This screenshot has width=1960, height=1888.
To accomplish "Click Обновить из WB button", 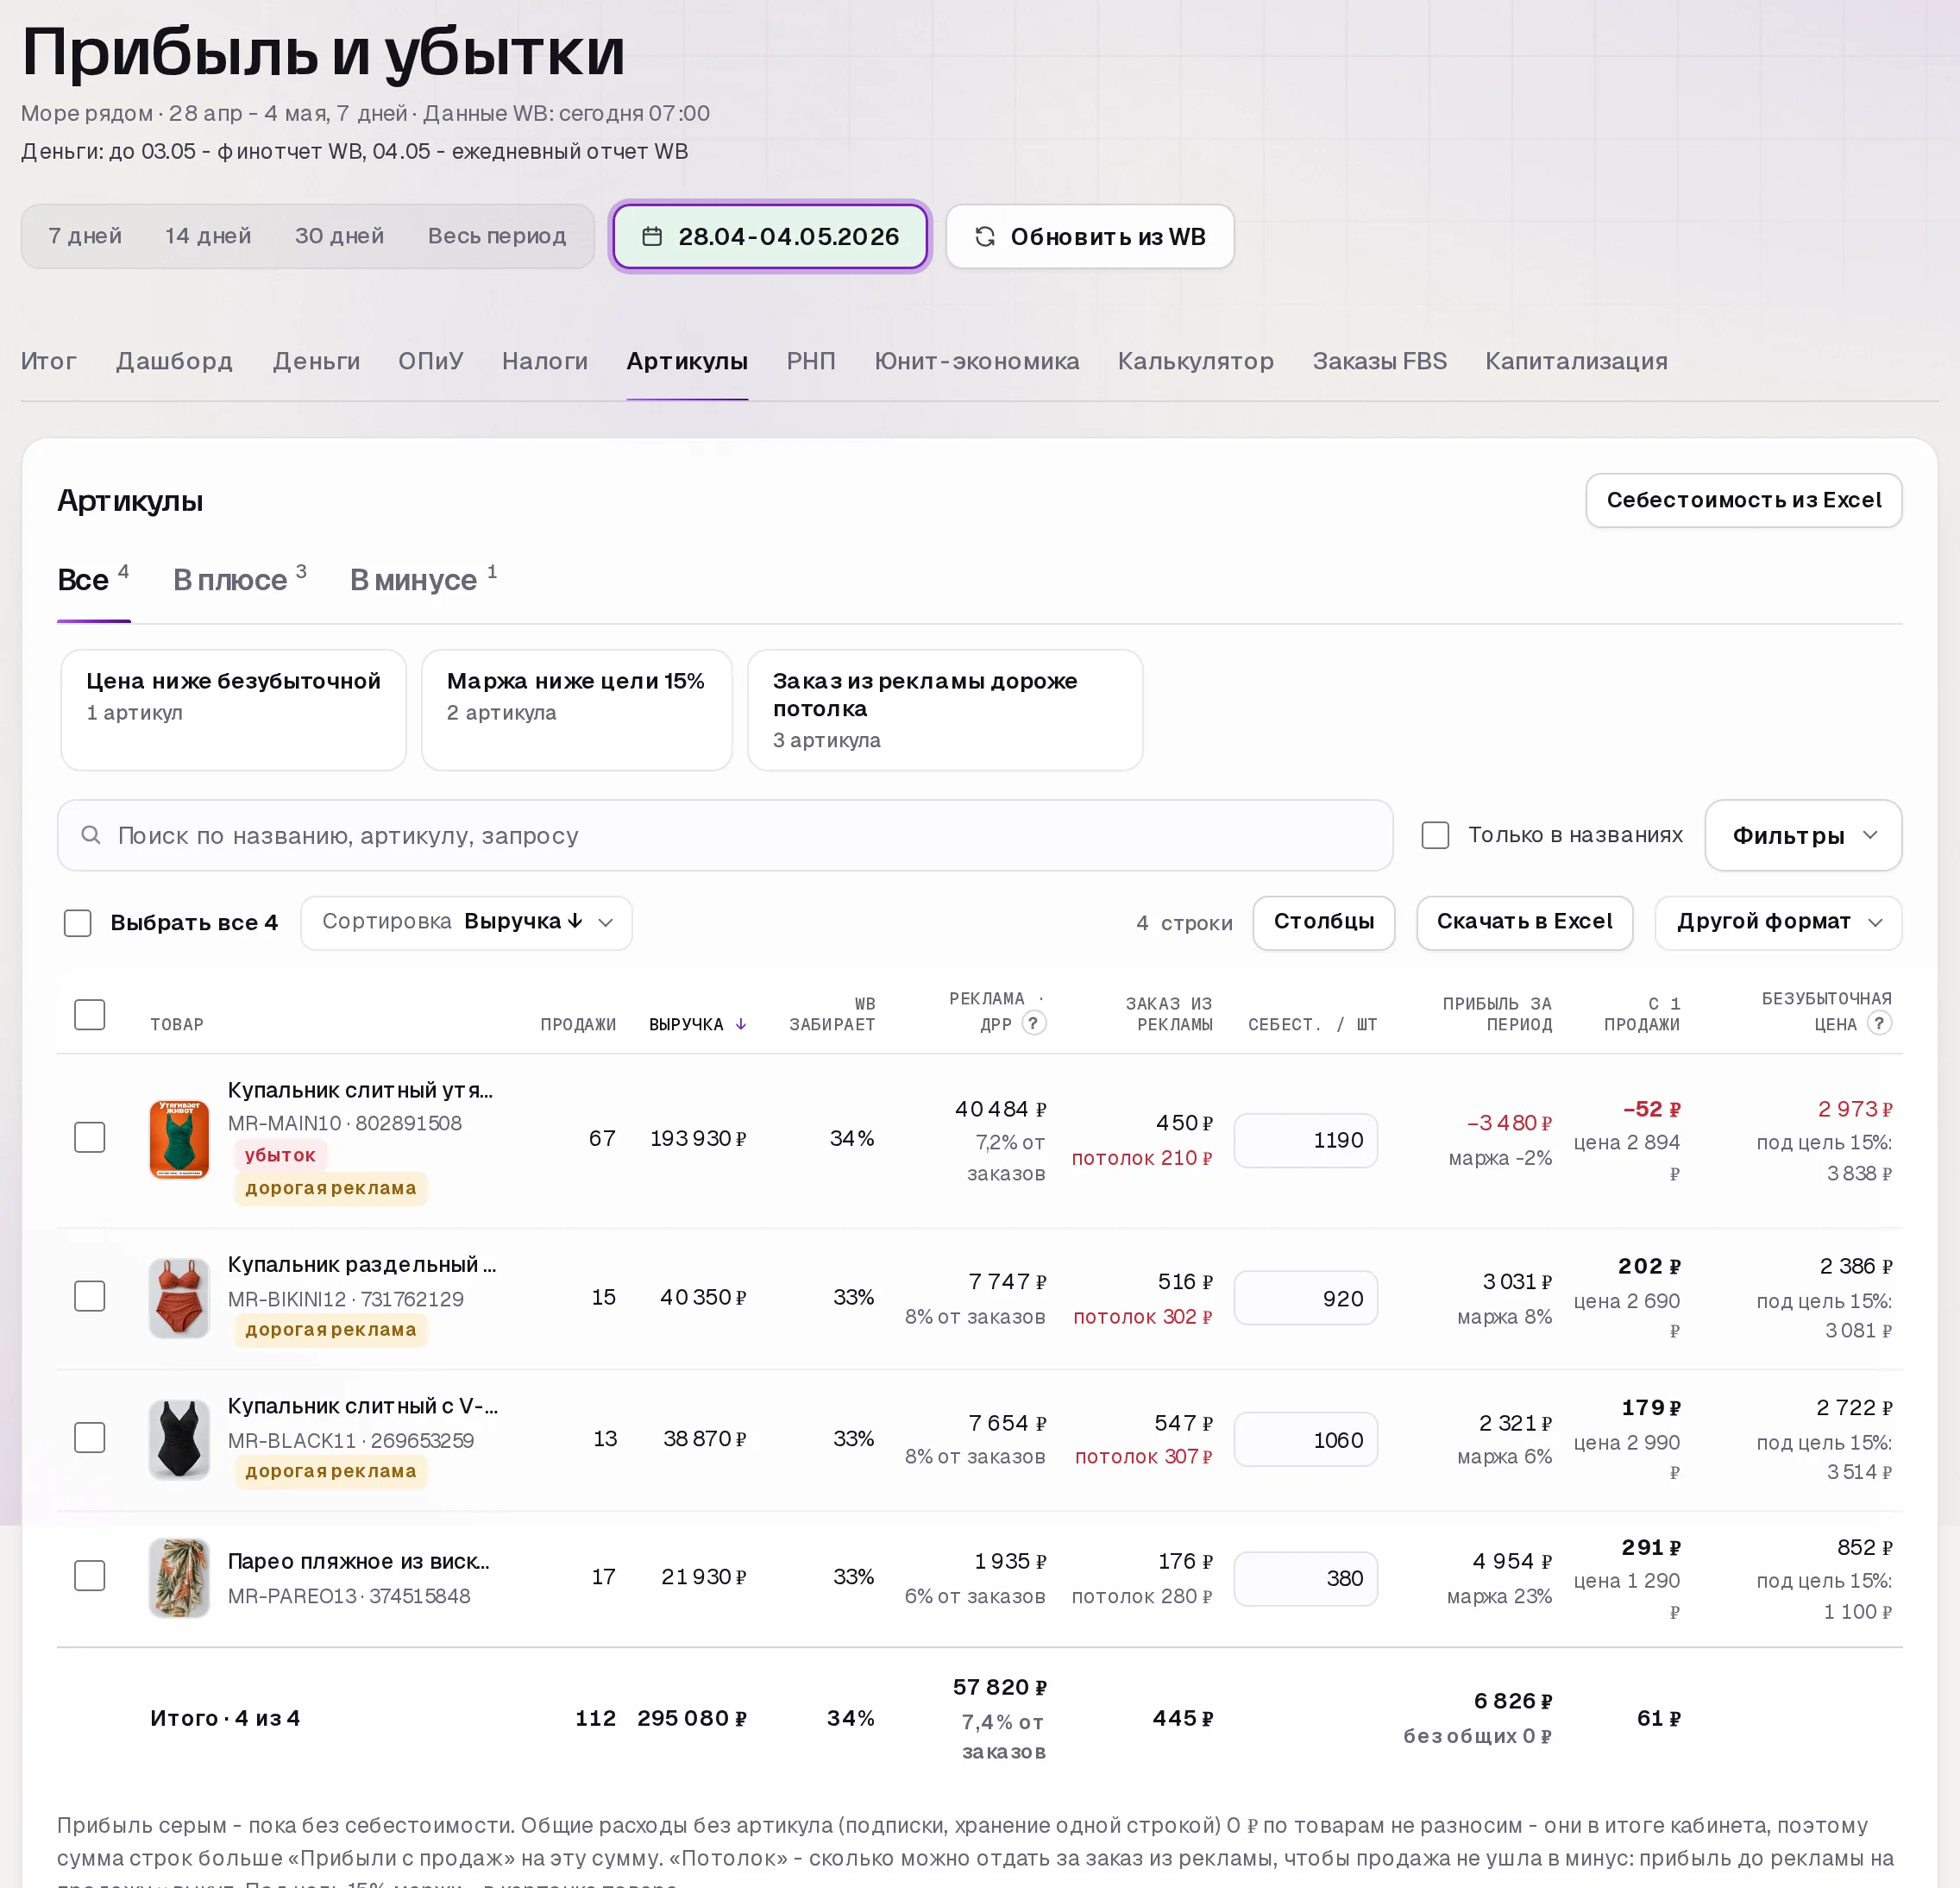I will pyautogui.click(x=1090, y=237).
